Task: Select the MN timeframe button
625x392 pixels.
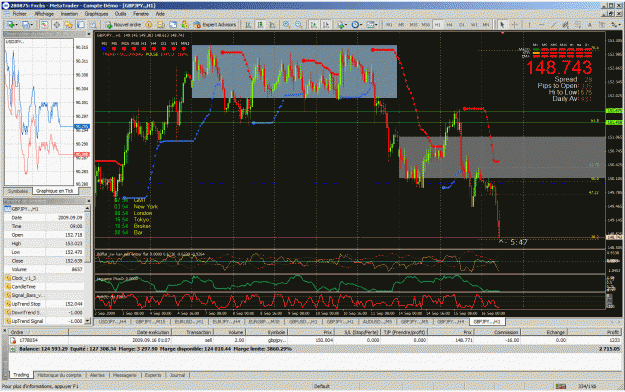Action: (486, 25)
